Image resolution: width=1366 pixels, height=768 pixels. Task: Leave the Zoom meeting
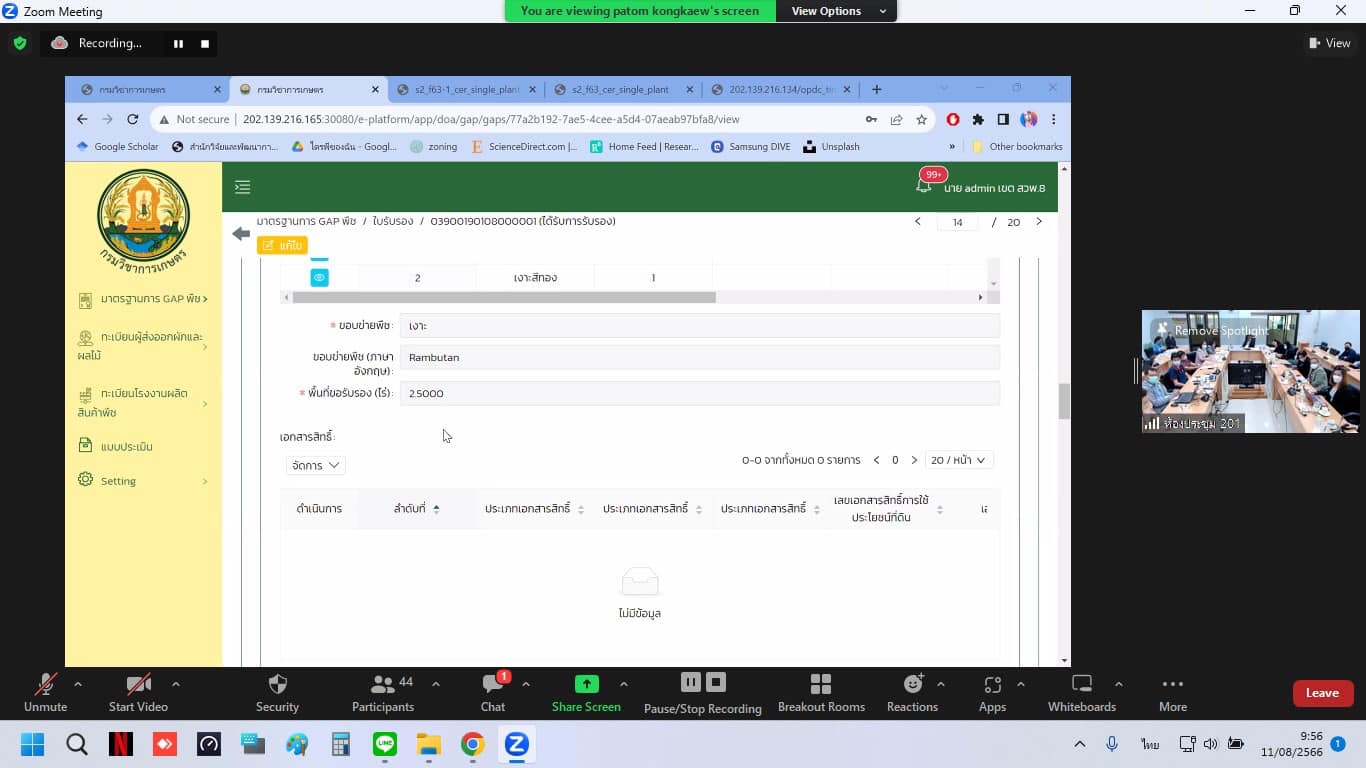pos(1322,693)
